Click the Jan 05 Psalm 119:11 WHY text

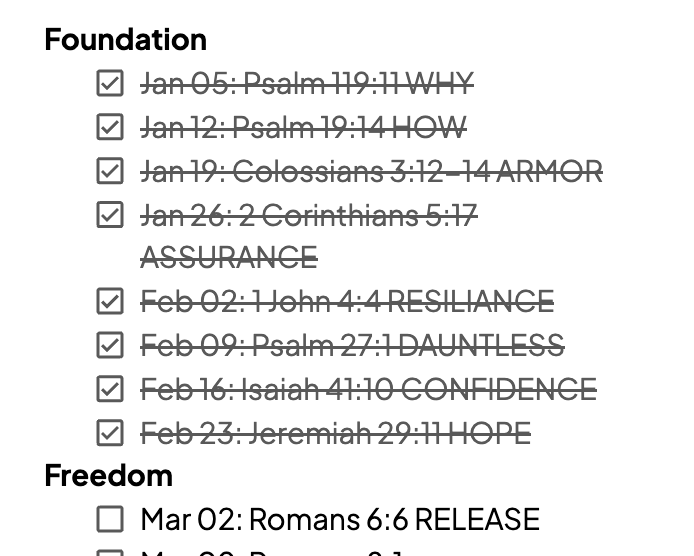coord(307,83)
